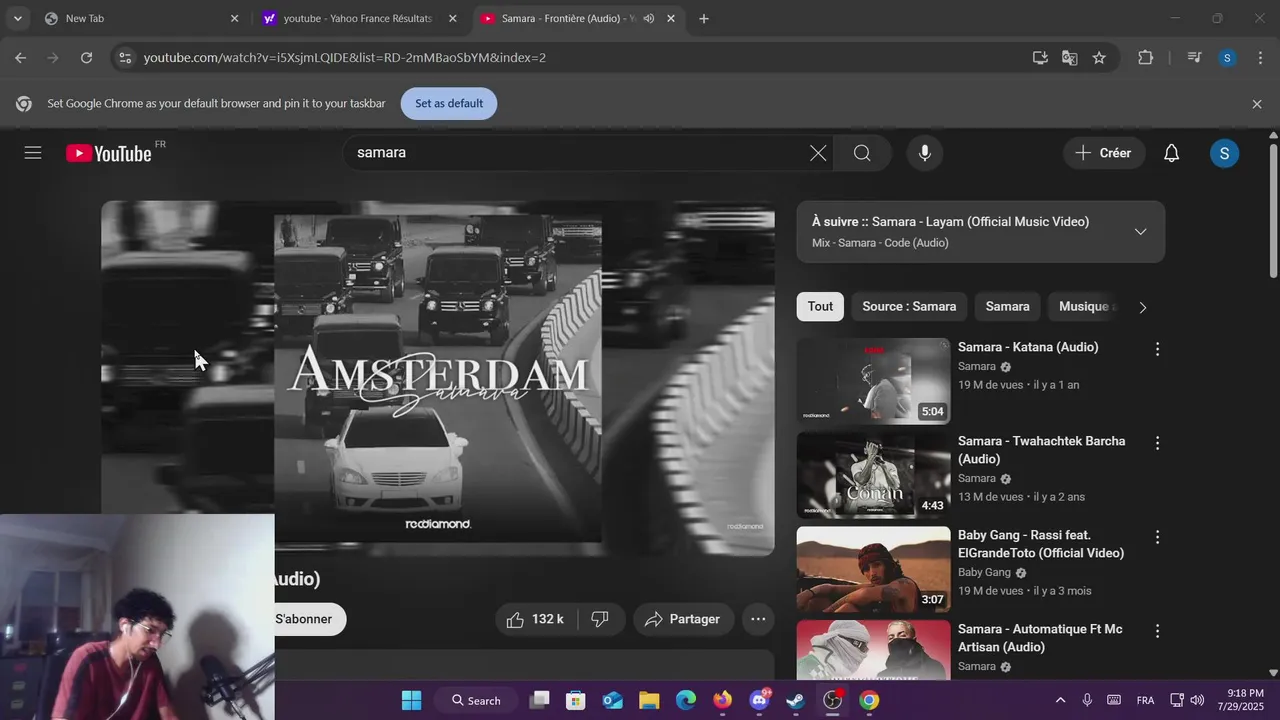
Task: Open Steam from the taskbar
Action: pyautogui.click(x=795, y=700)
